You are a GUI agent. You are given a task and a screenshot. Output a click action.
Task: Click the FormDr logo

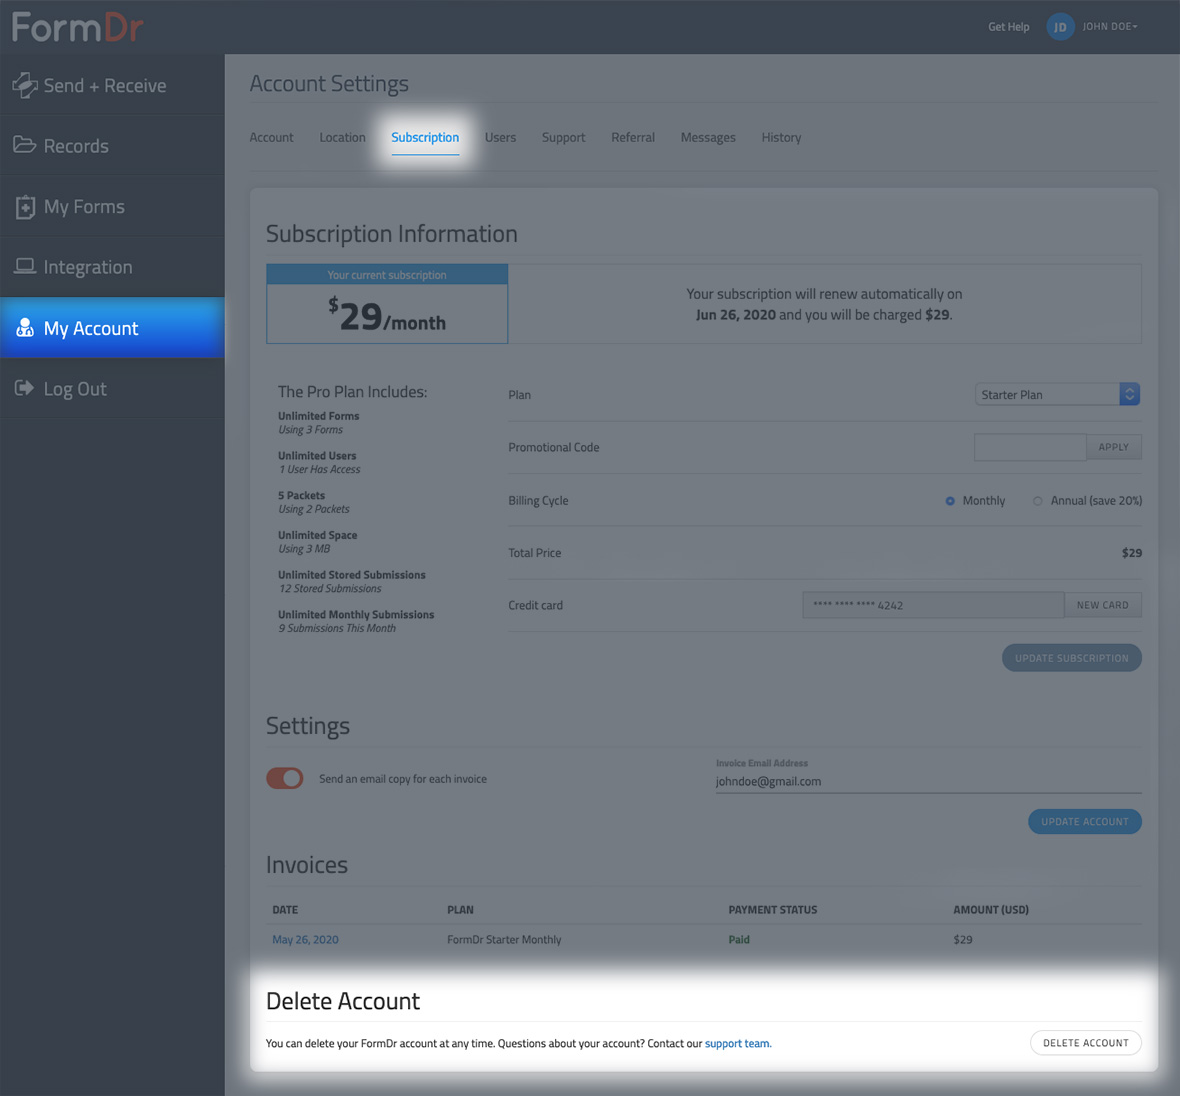point(77,26)
